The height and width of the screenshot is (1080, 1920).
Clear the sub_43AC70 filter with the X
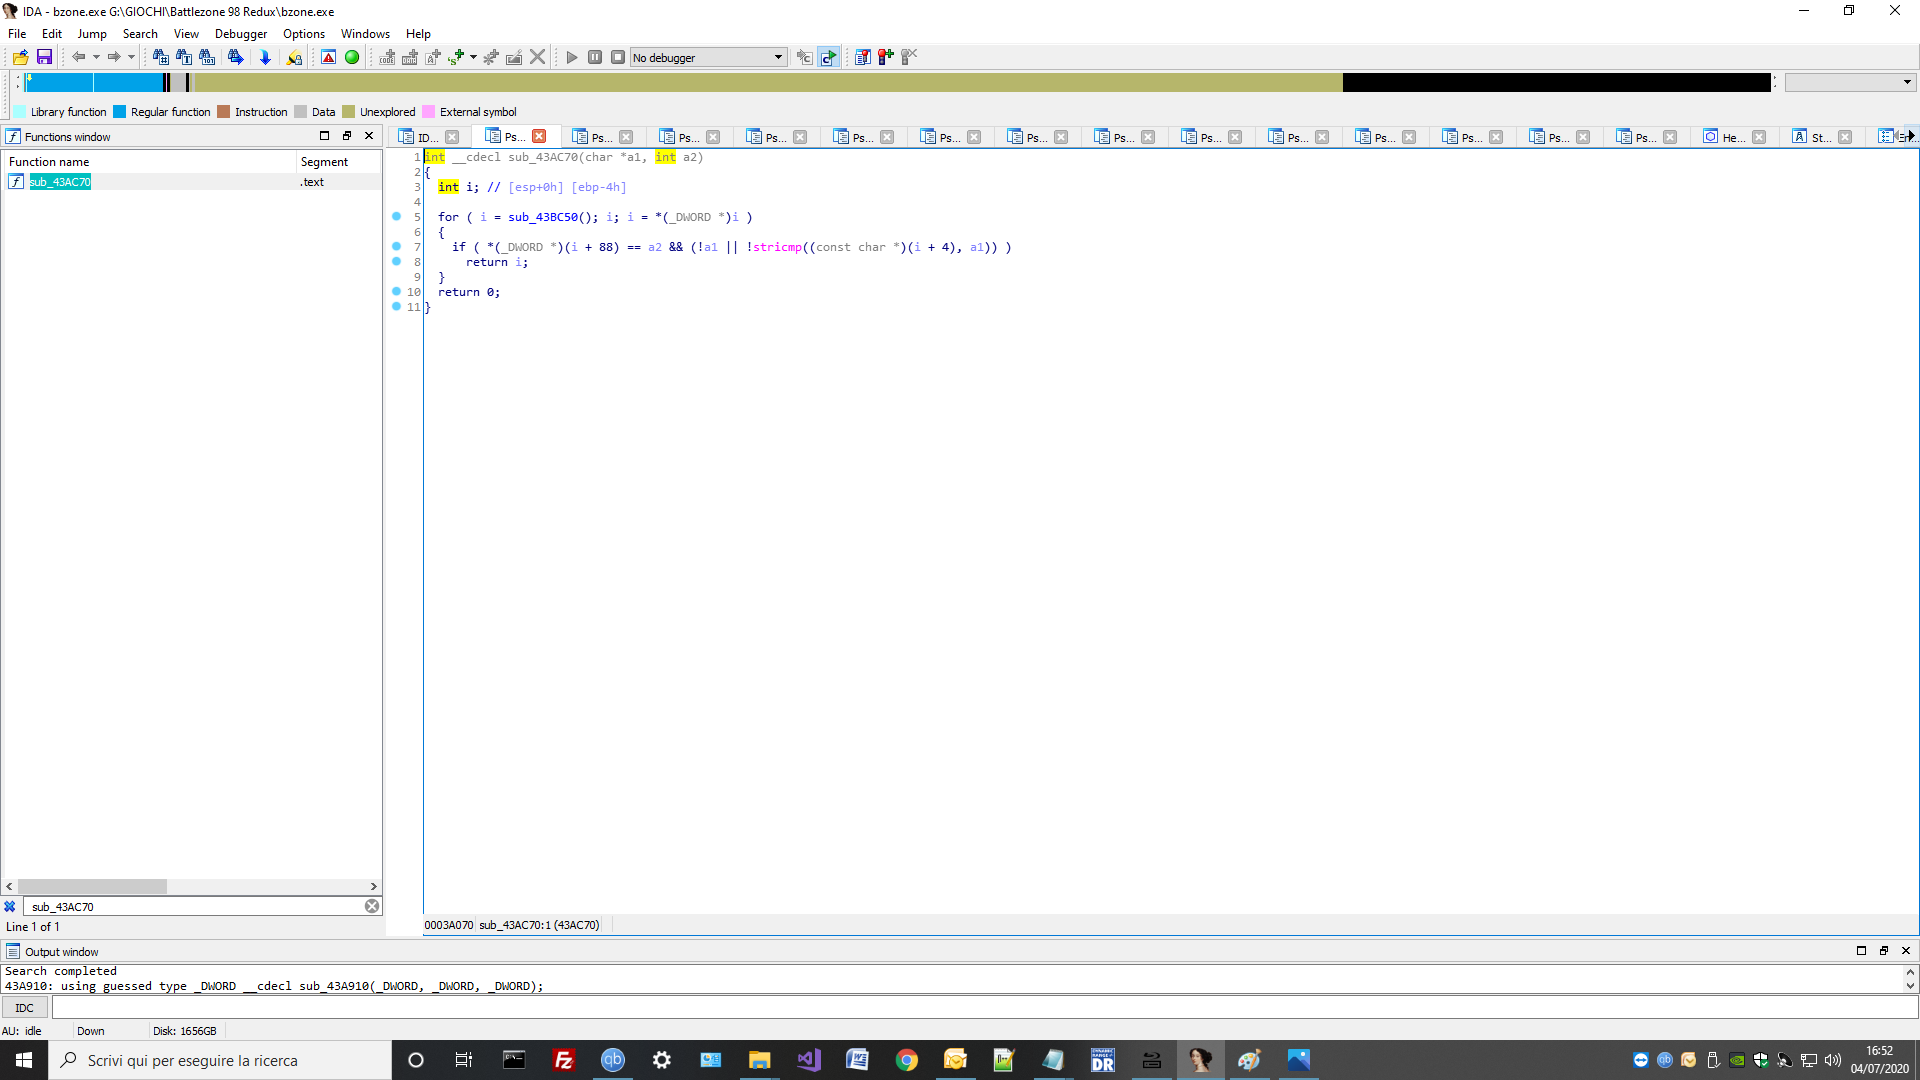pos(371,906)
